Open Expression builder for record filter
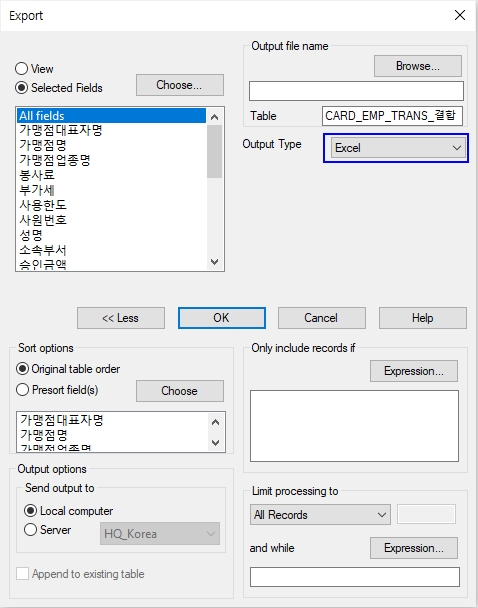 click(414, 371)
